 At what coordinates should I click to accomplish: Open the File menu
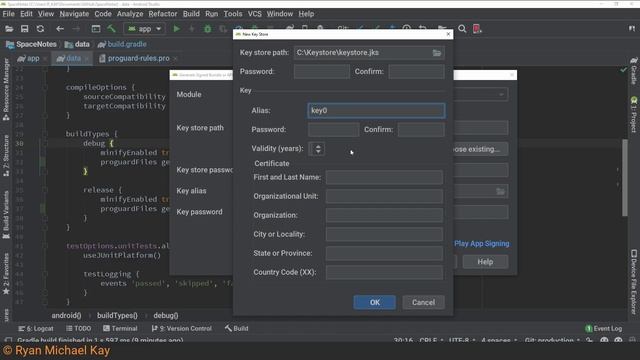(9, 14)
